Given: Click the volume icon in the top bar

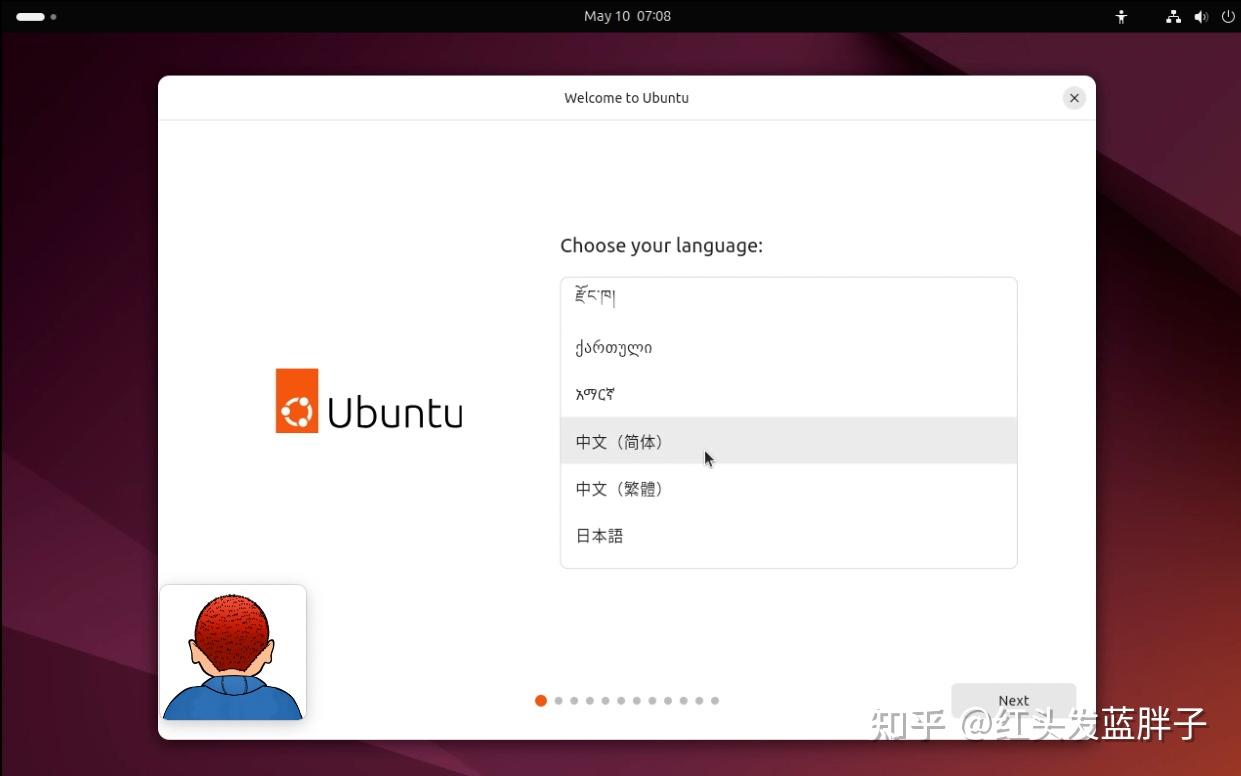Looking at the screenshot, I should pos(1201,16).
